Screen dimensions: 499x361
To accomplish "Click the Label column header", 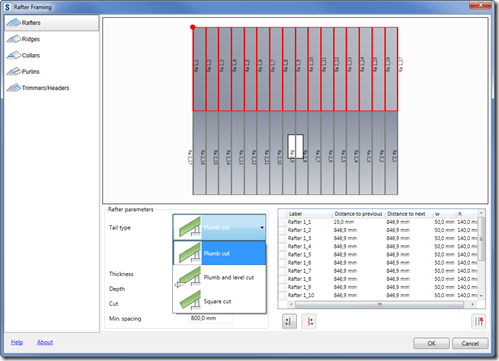I will pyautogui.click(x=310, y=214).
